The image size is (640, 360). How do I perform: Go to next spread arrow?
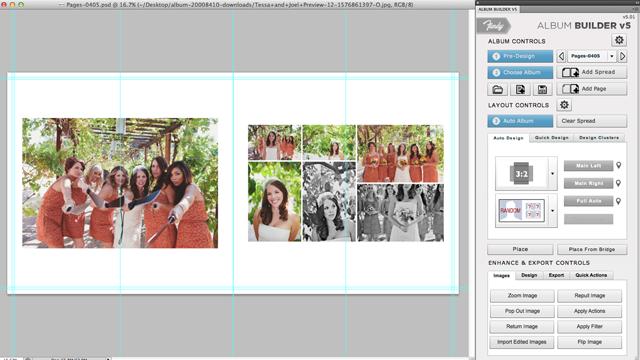click(622, 56)
